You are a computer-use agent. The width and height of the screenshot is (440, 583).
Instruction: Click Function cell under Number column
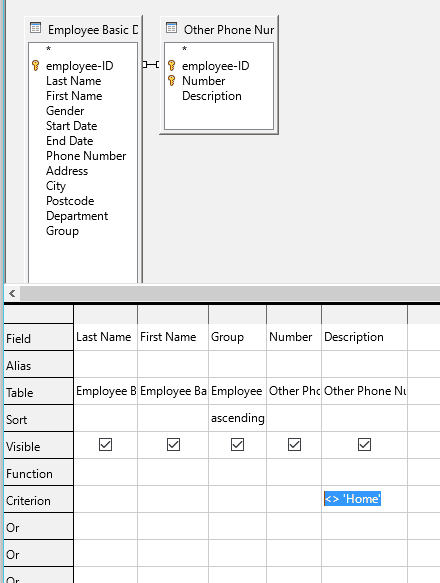pyautogui.click(x=294, y=472)
